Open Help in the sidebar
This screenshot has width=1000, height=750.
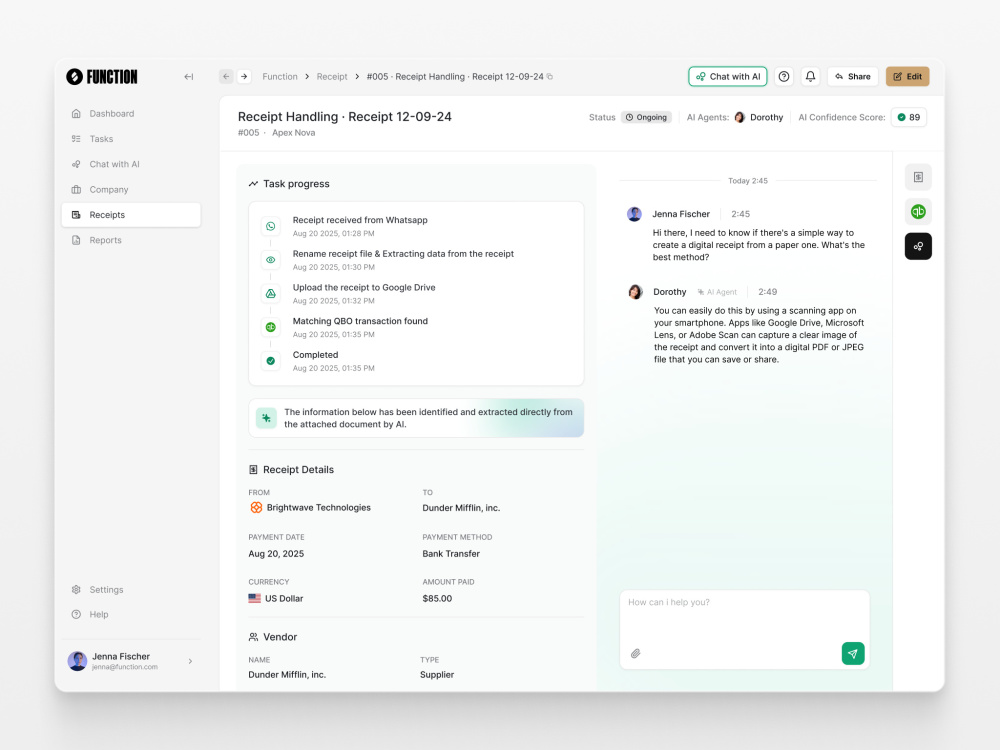click(131, 614)
